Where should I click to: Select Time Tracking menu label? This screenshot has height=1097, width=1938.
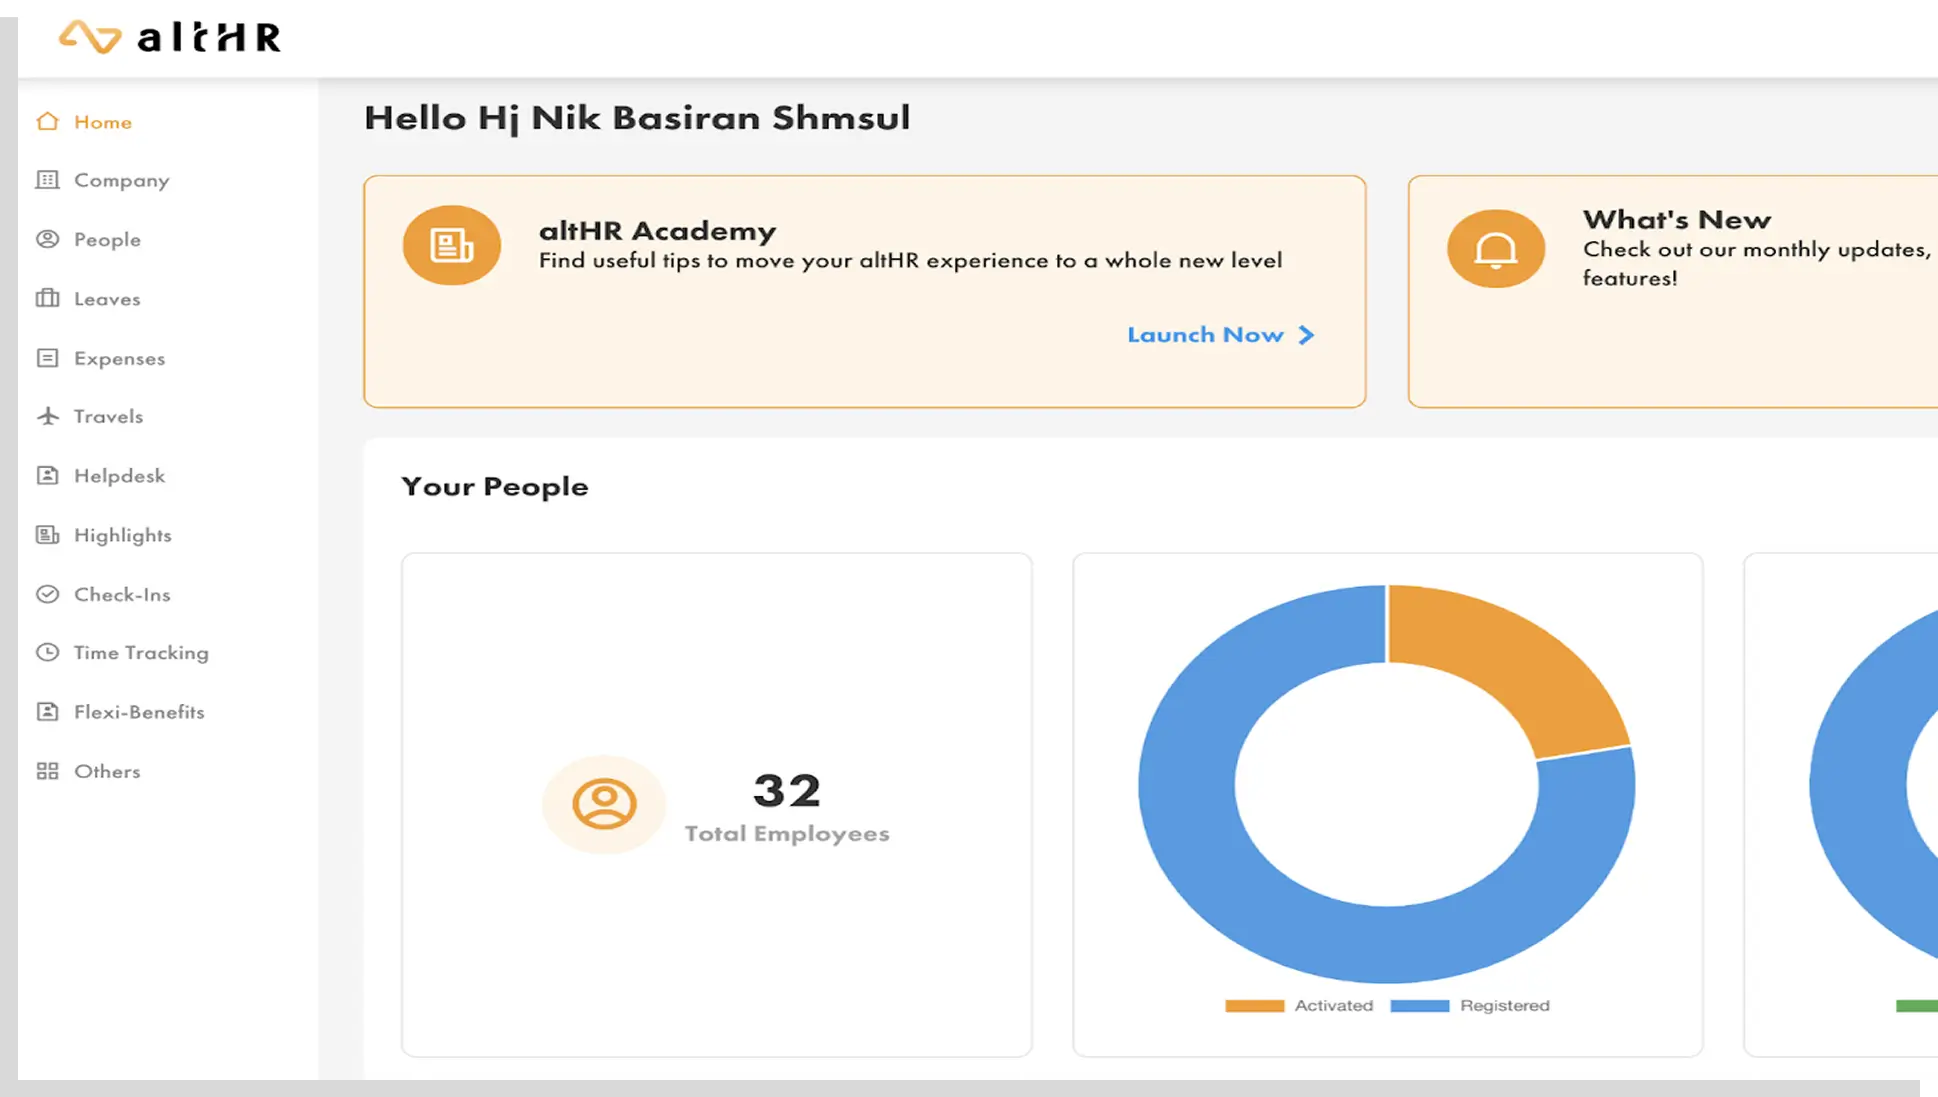141,653
